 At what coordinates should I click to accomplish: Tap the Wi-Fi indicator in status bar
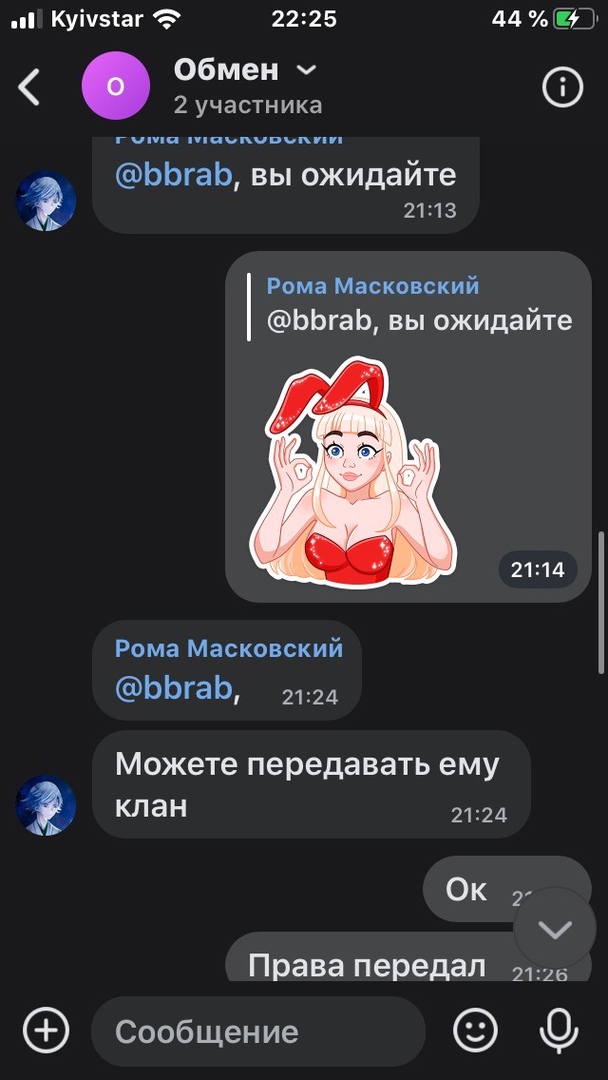(x=166, y=20)
